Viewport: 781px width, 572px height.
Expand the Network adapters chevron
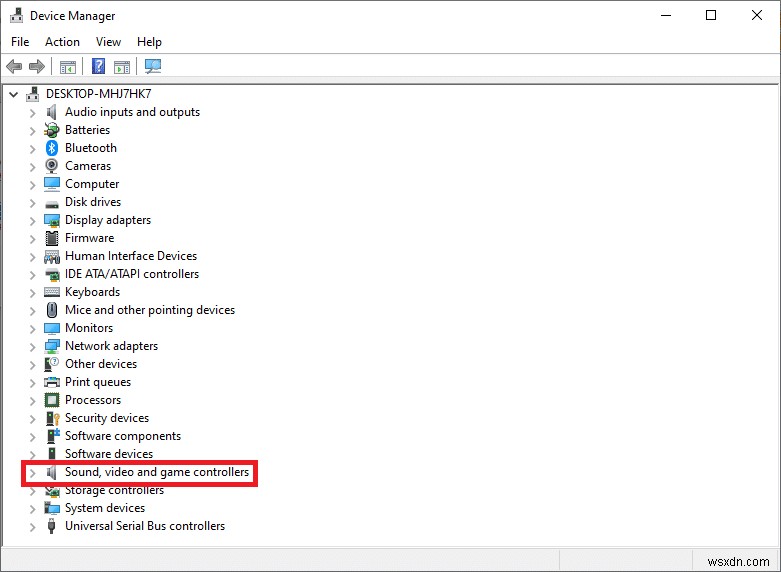click(33, 347)
